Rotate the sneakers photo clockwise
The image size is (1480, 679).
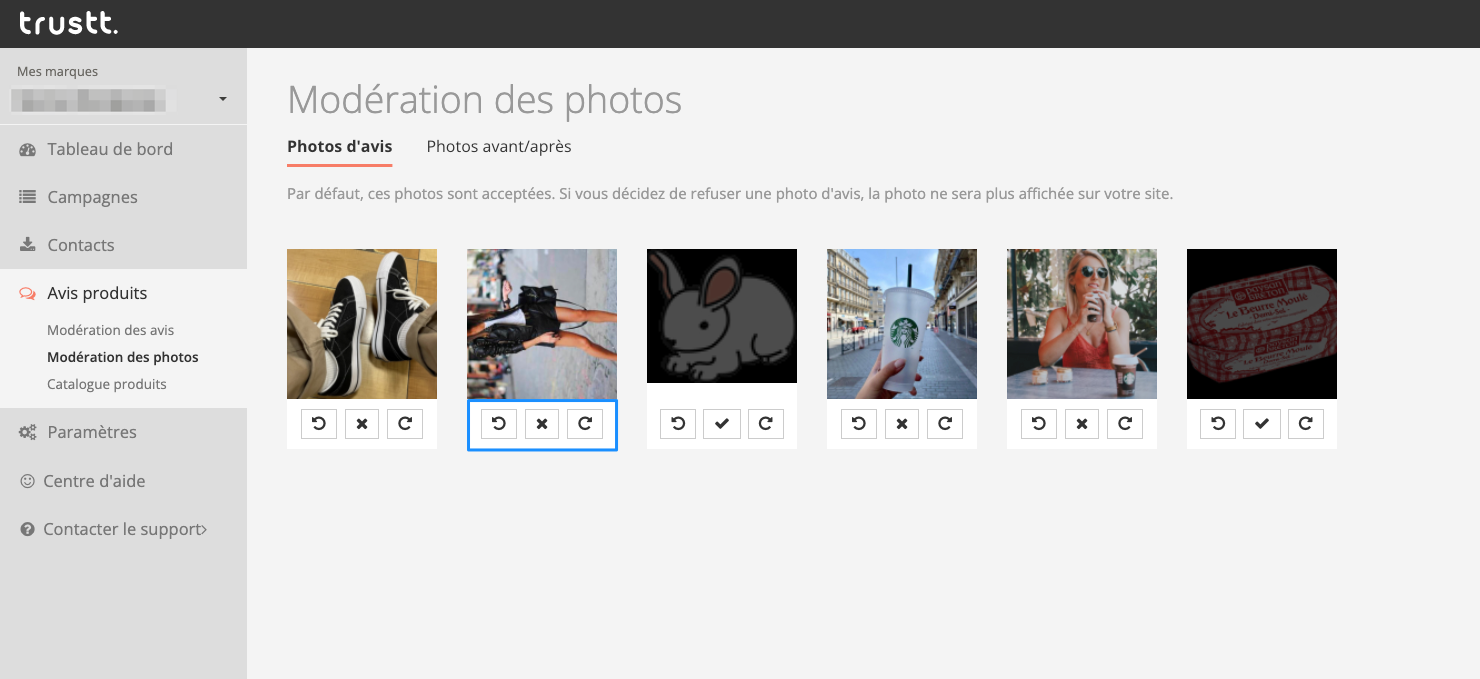coord(405,424)
